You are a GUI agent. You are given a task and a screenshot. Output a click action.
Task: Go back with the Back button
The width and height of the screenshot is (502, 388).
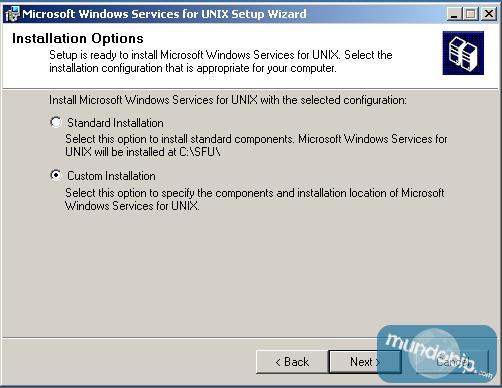292,362
